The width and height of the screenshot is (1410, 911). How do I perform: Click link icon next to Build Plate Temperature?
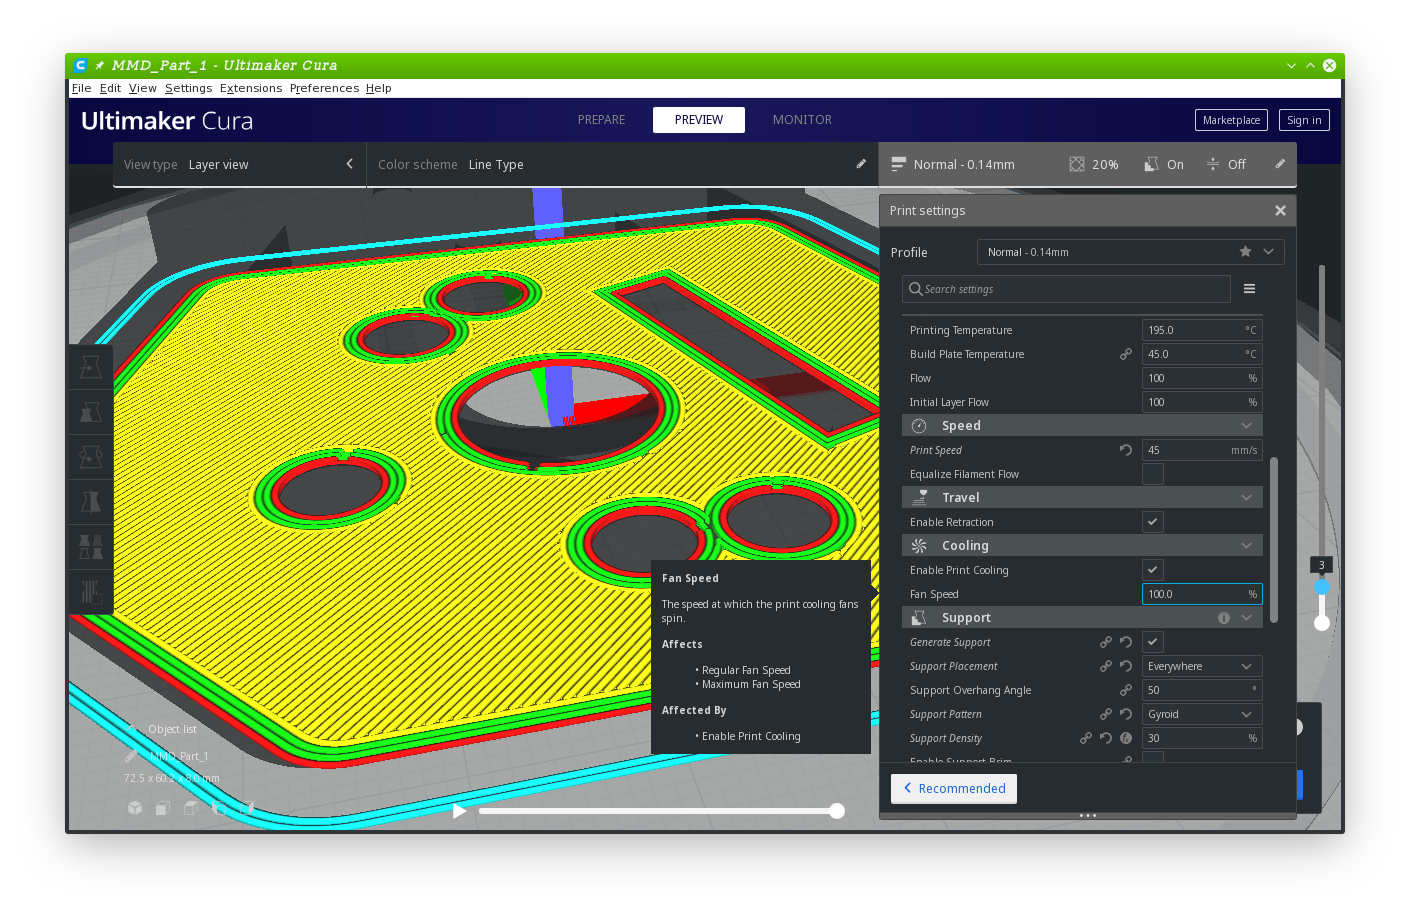tap(1126, 354)
